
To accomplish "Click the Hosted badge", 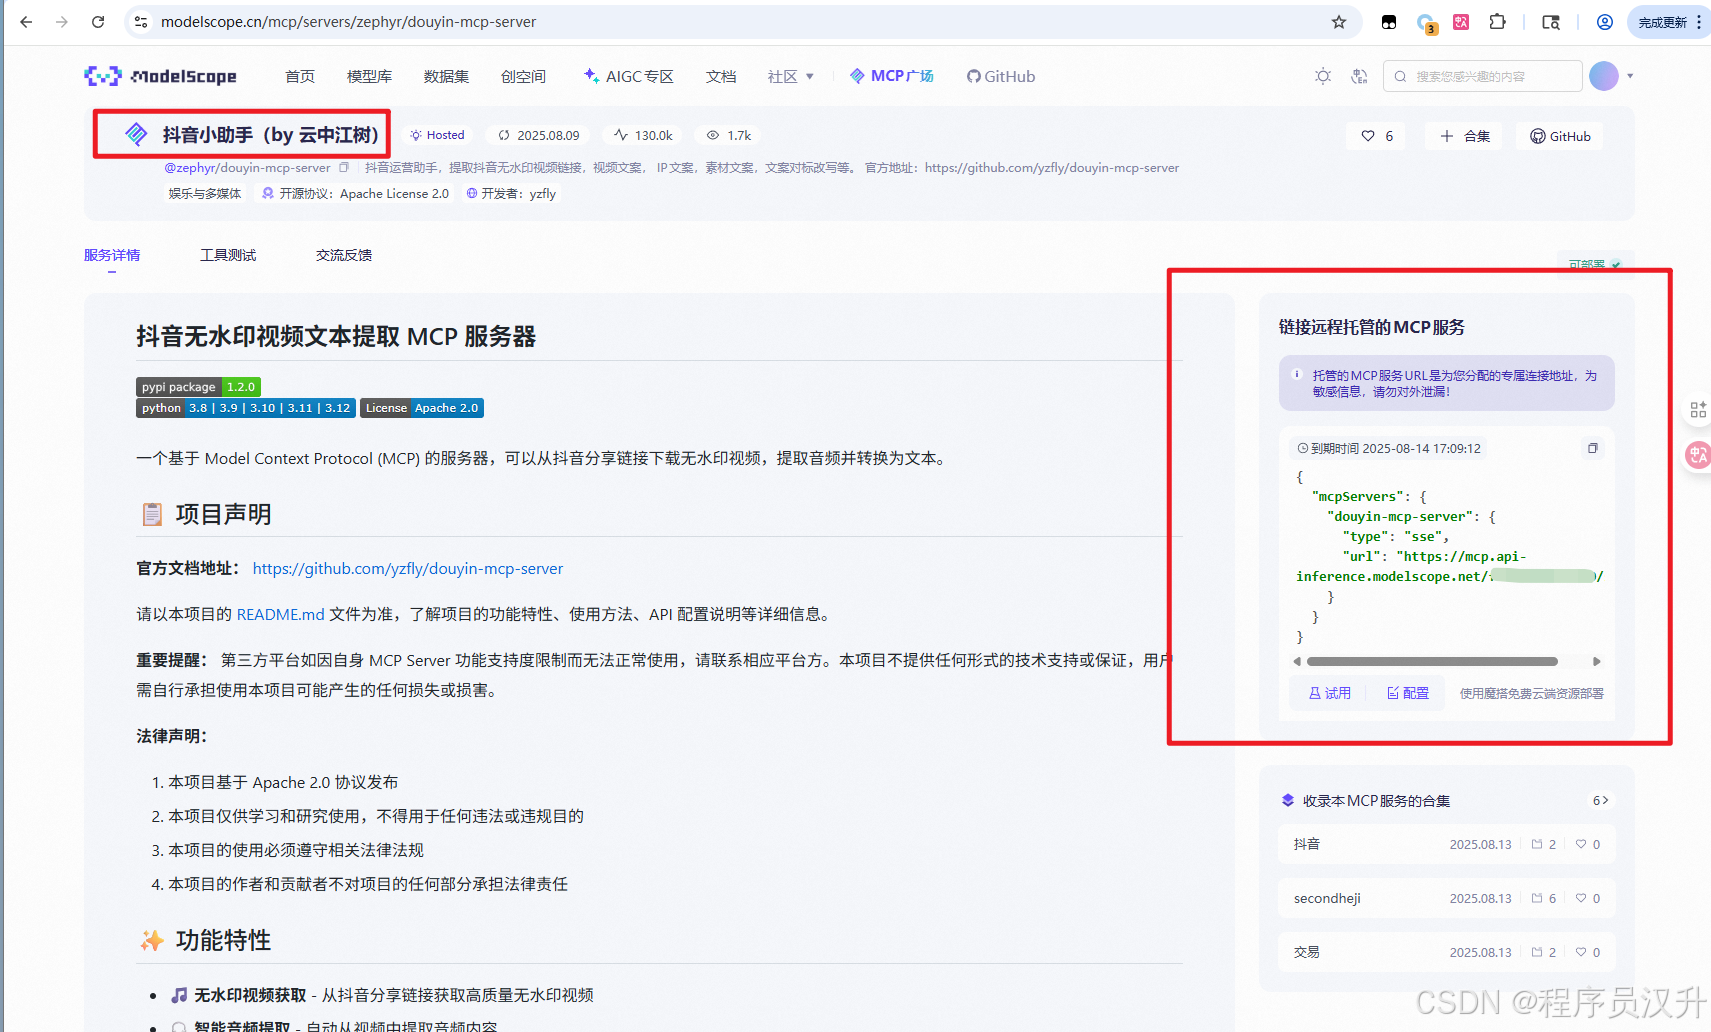I will pyautogui.click(x=437, y=135).
